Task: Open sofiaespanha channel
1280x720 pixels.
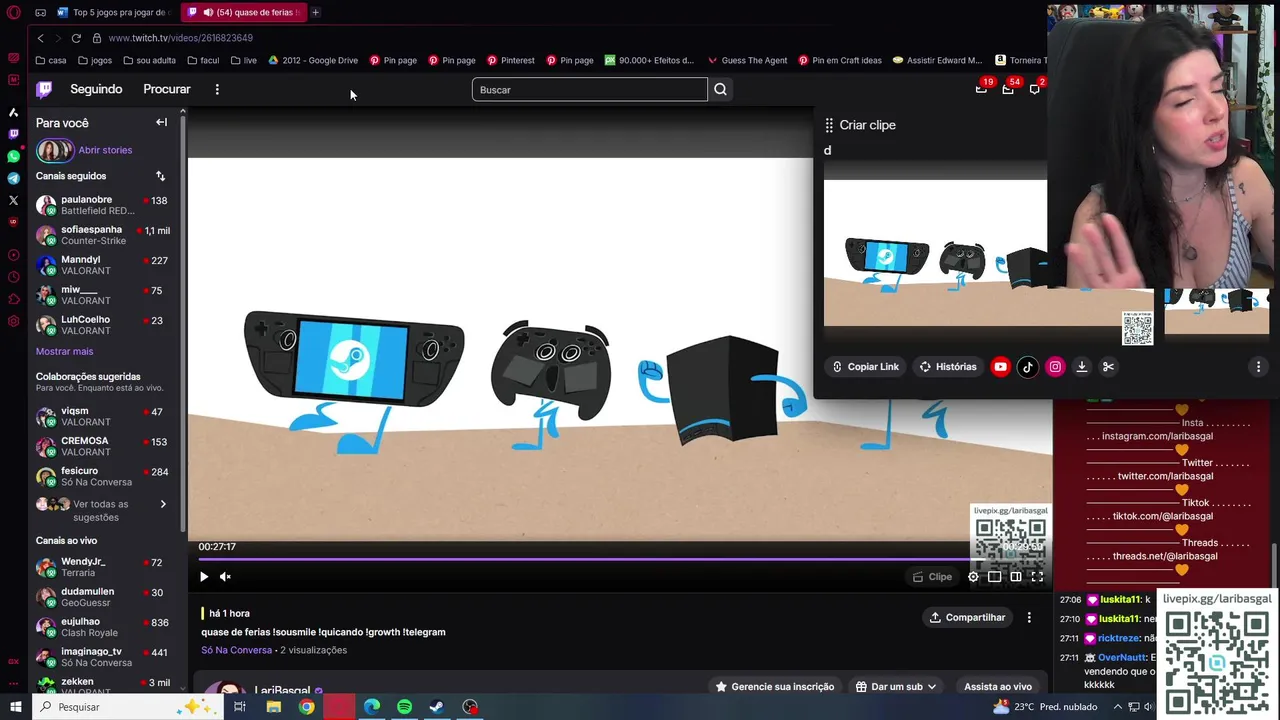Action: pos(105,235)
